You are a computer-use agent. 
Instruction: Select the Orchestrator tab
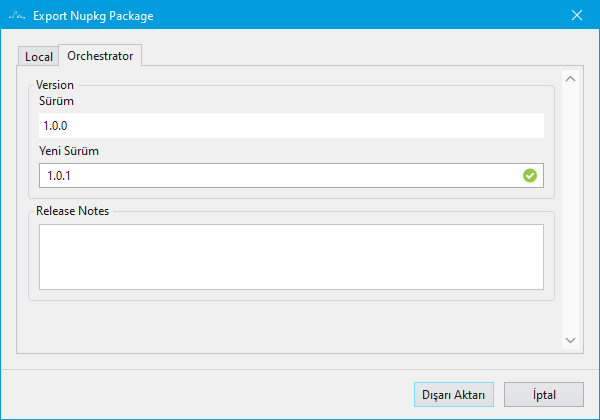(x=100, y=56)
